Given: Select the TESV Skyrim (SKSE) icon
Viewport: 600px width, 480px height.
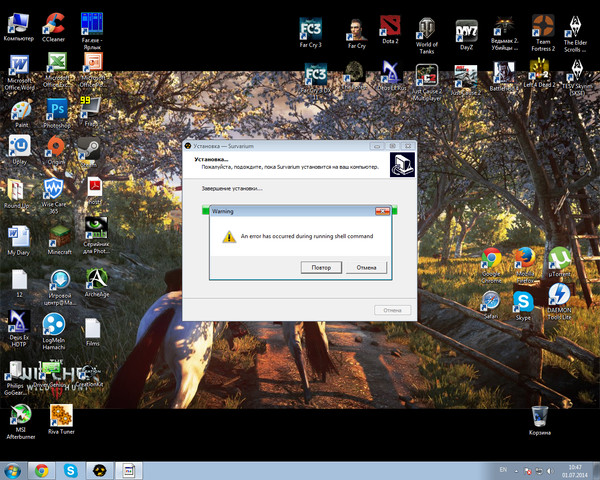Looking at the screenshot, I should pyautogui.click(x=577, y=78).
